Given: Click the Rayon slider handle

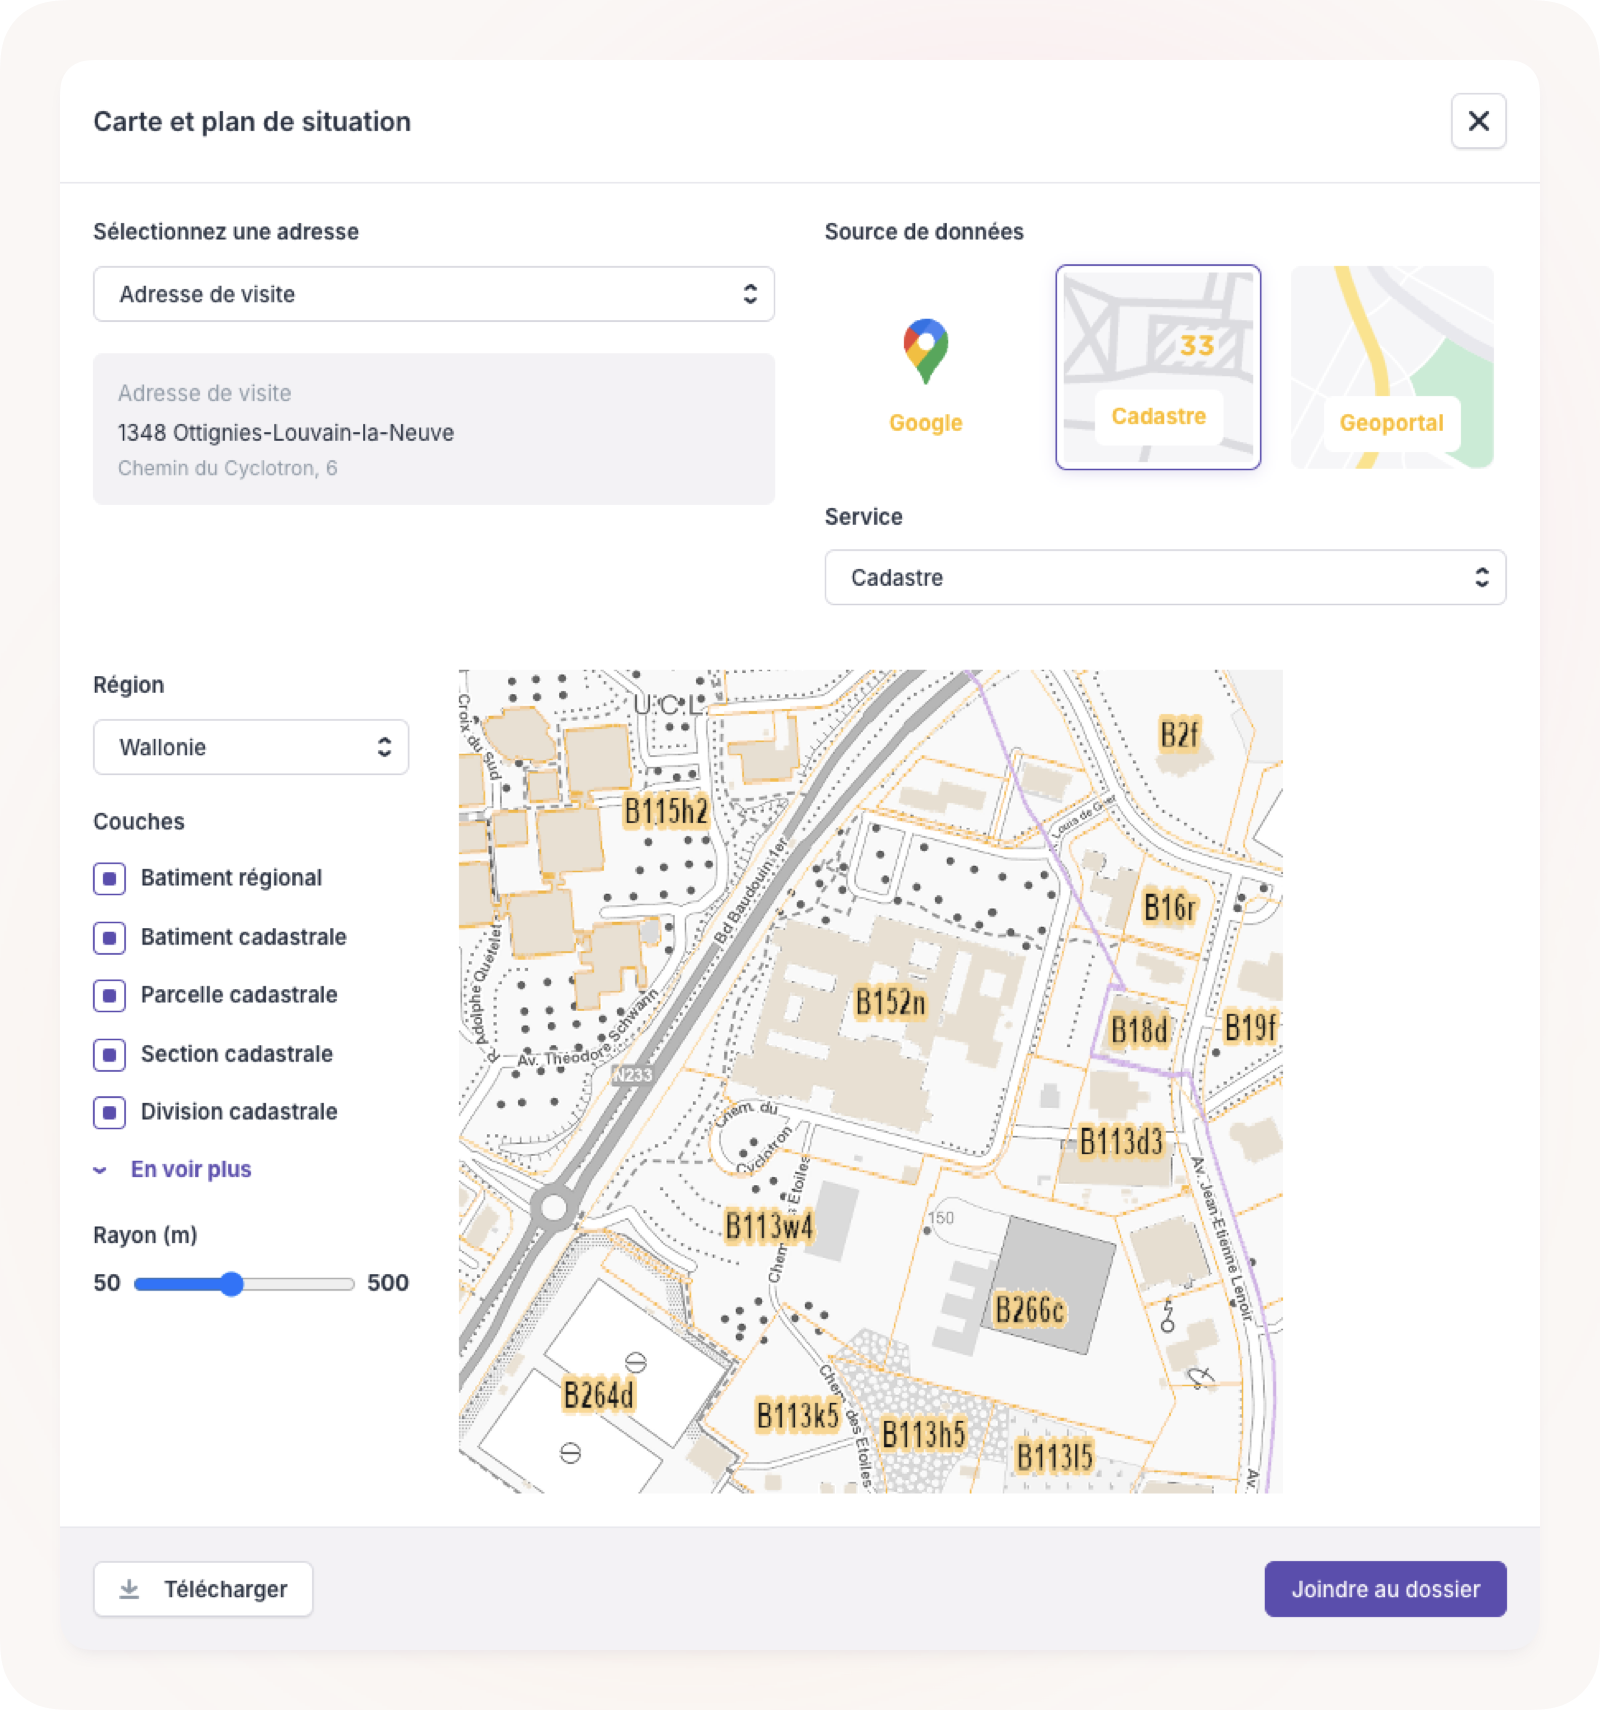Looking at the screenshot, I should 232,1284.
